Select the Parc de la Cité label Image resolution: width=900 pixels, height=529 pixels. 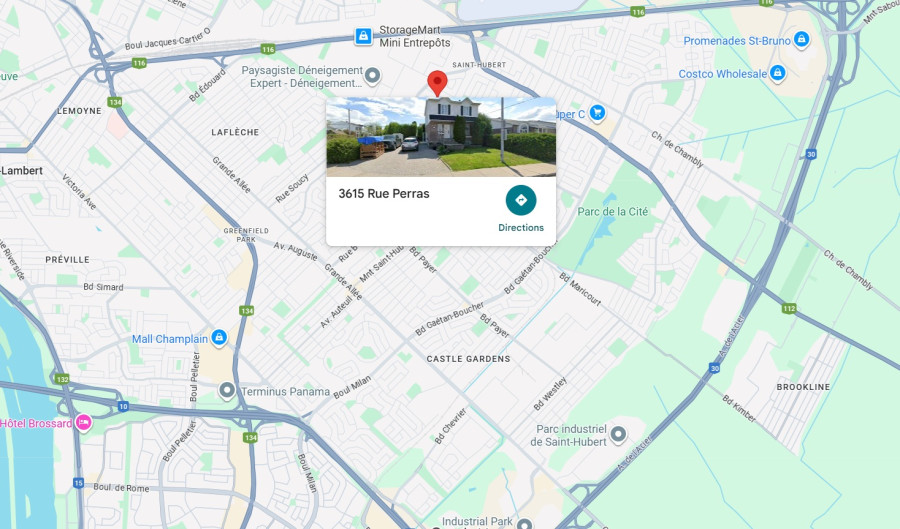click(612, 211)
